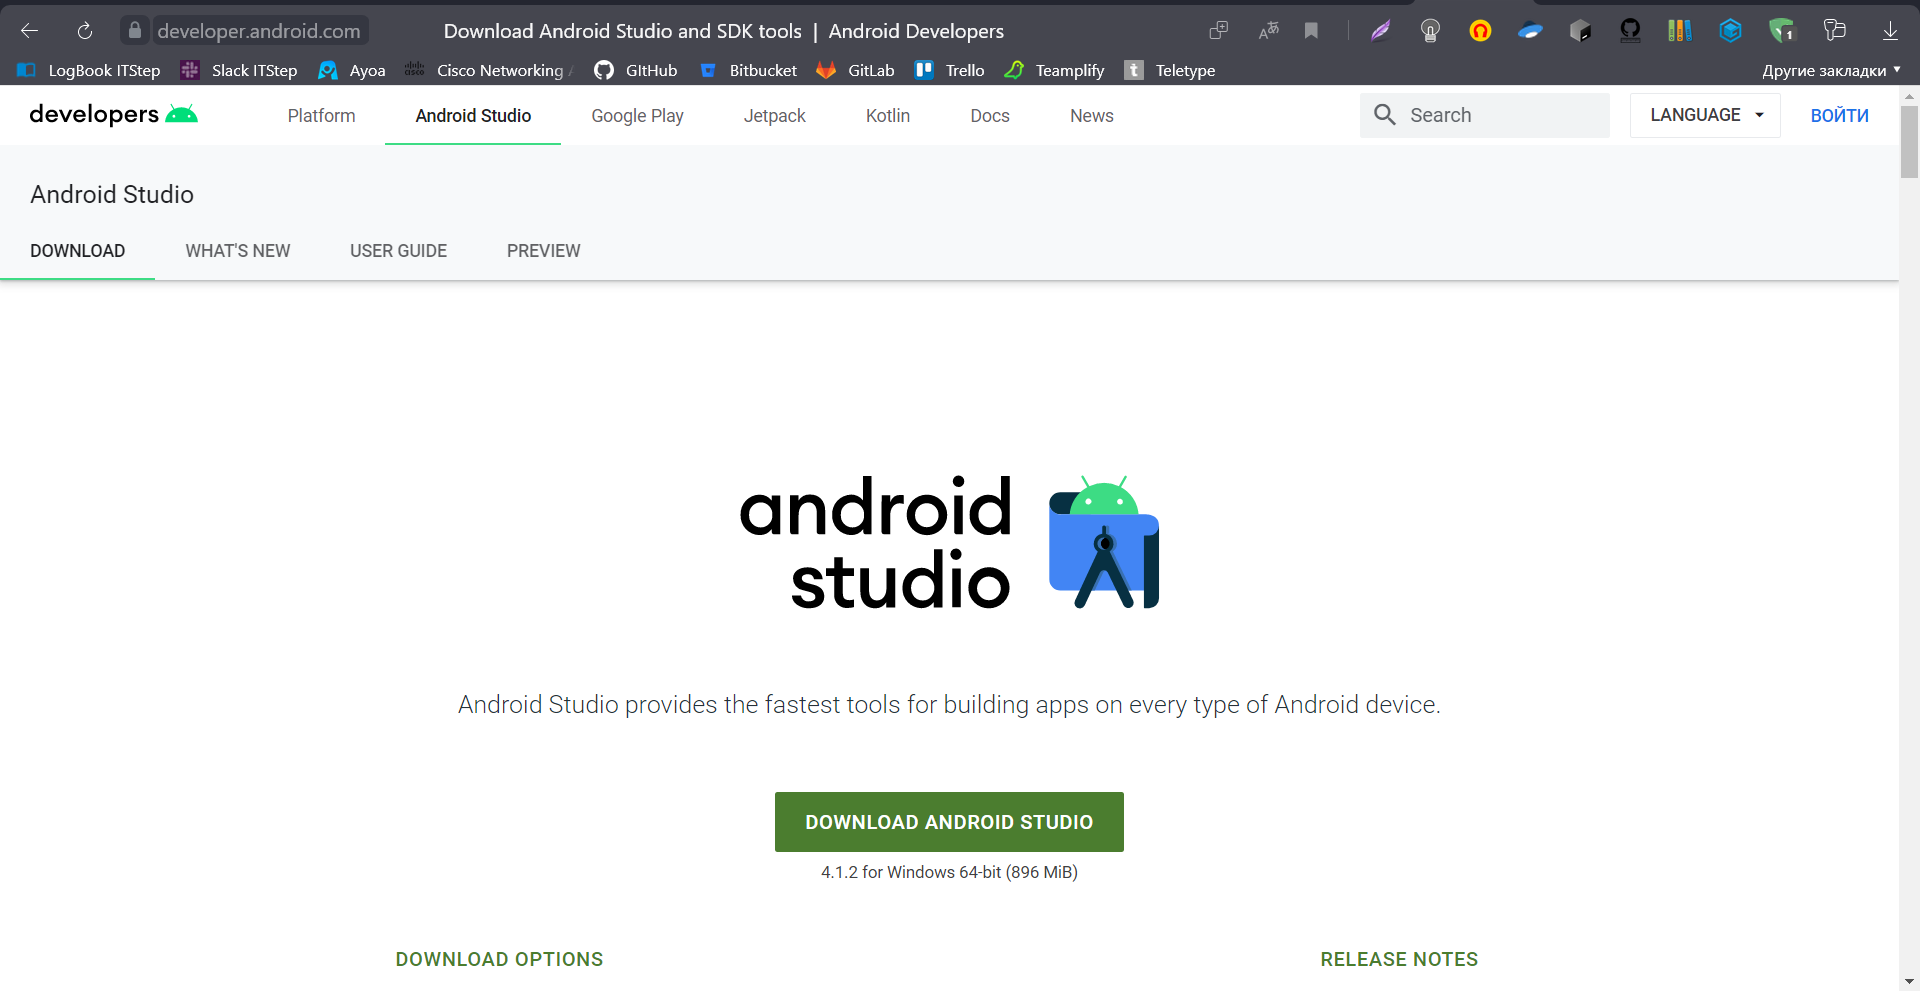Open the Trello bookmark
The height and width of the screenshot is (991, 1920).
pyautogui.click(x=950, y=70)
